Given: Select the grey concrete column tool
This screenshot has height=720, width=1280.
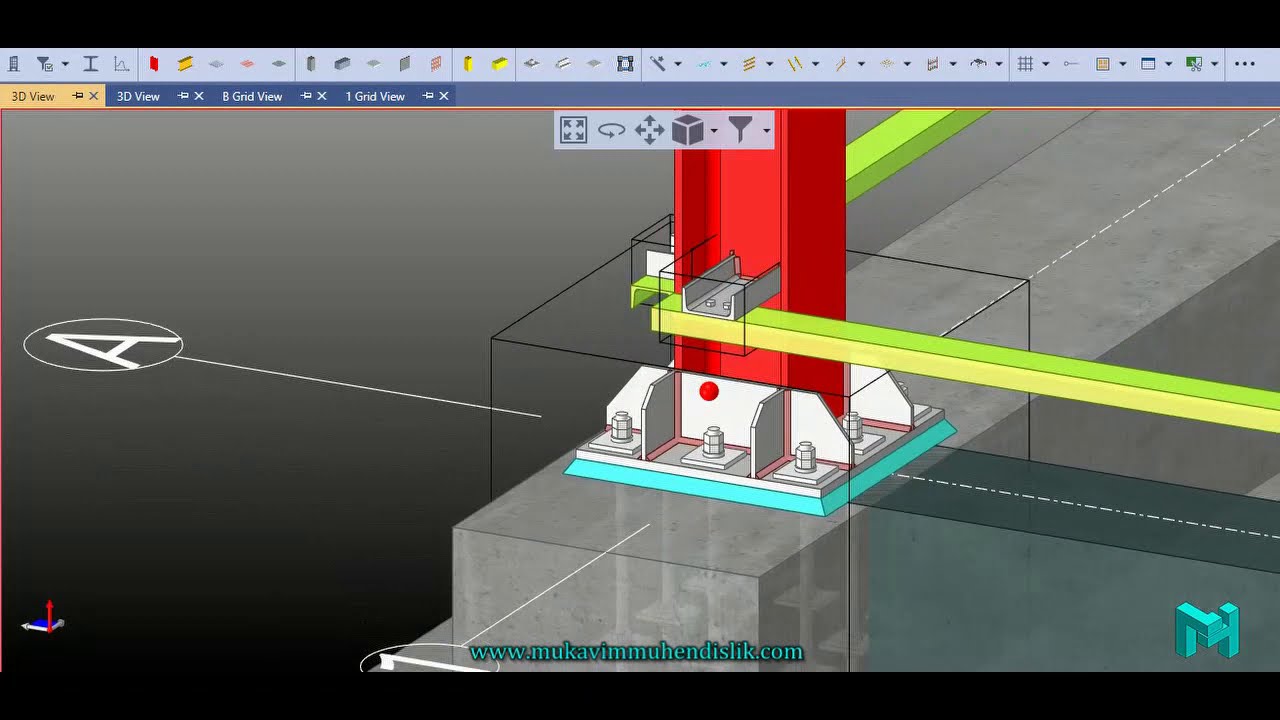Looking at the screenshot, I should [x=311, y=64].
